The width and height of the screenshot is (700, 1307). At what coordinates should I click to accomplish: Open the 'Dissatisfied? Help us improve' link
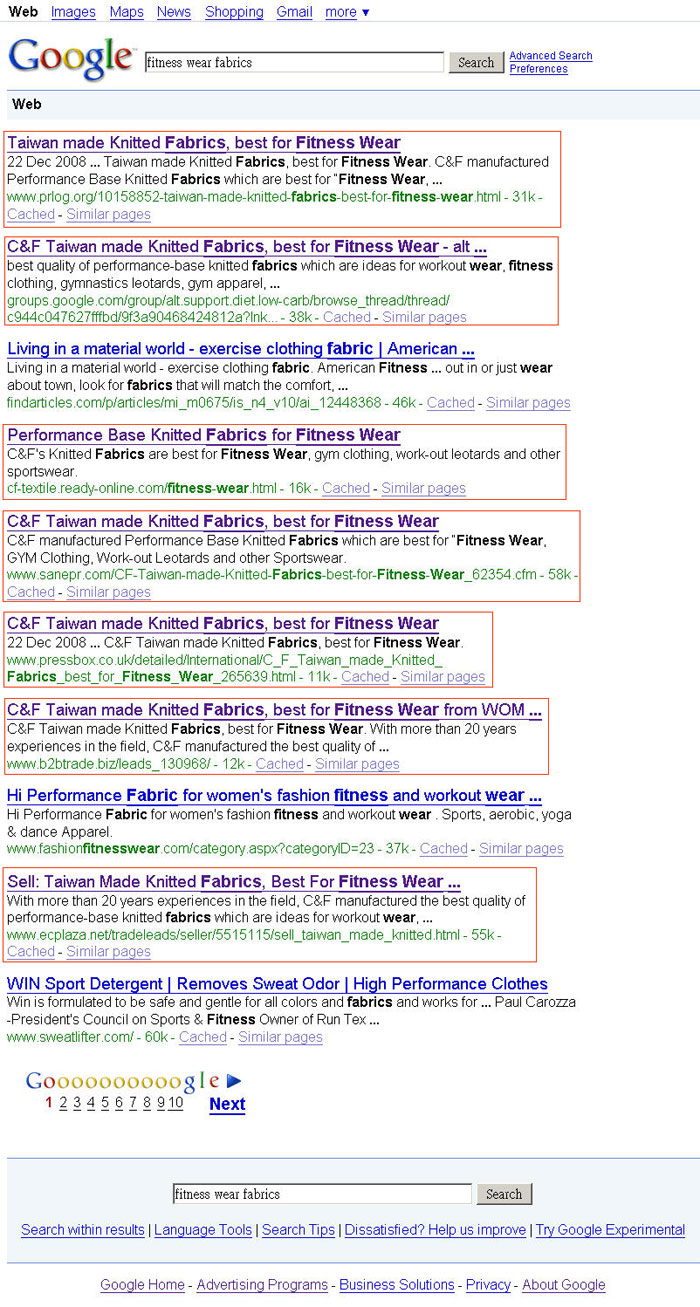click(x=435, y=1230)
